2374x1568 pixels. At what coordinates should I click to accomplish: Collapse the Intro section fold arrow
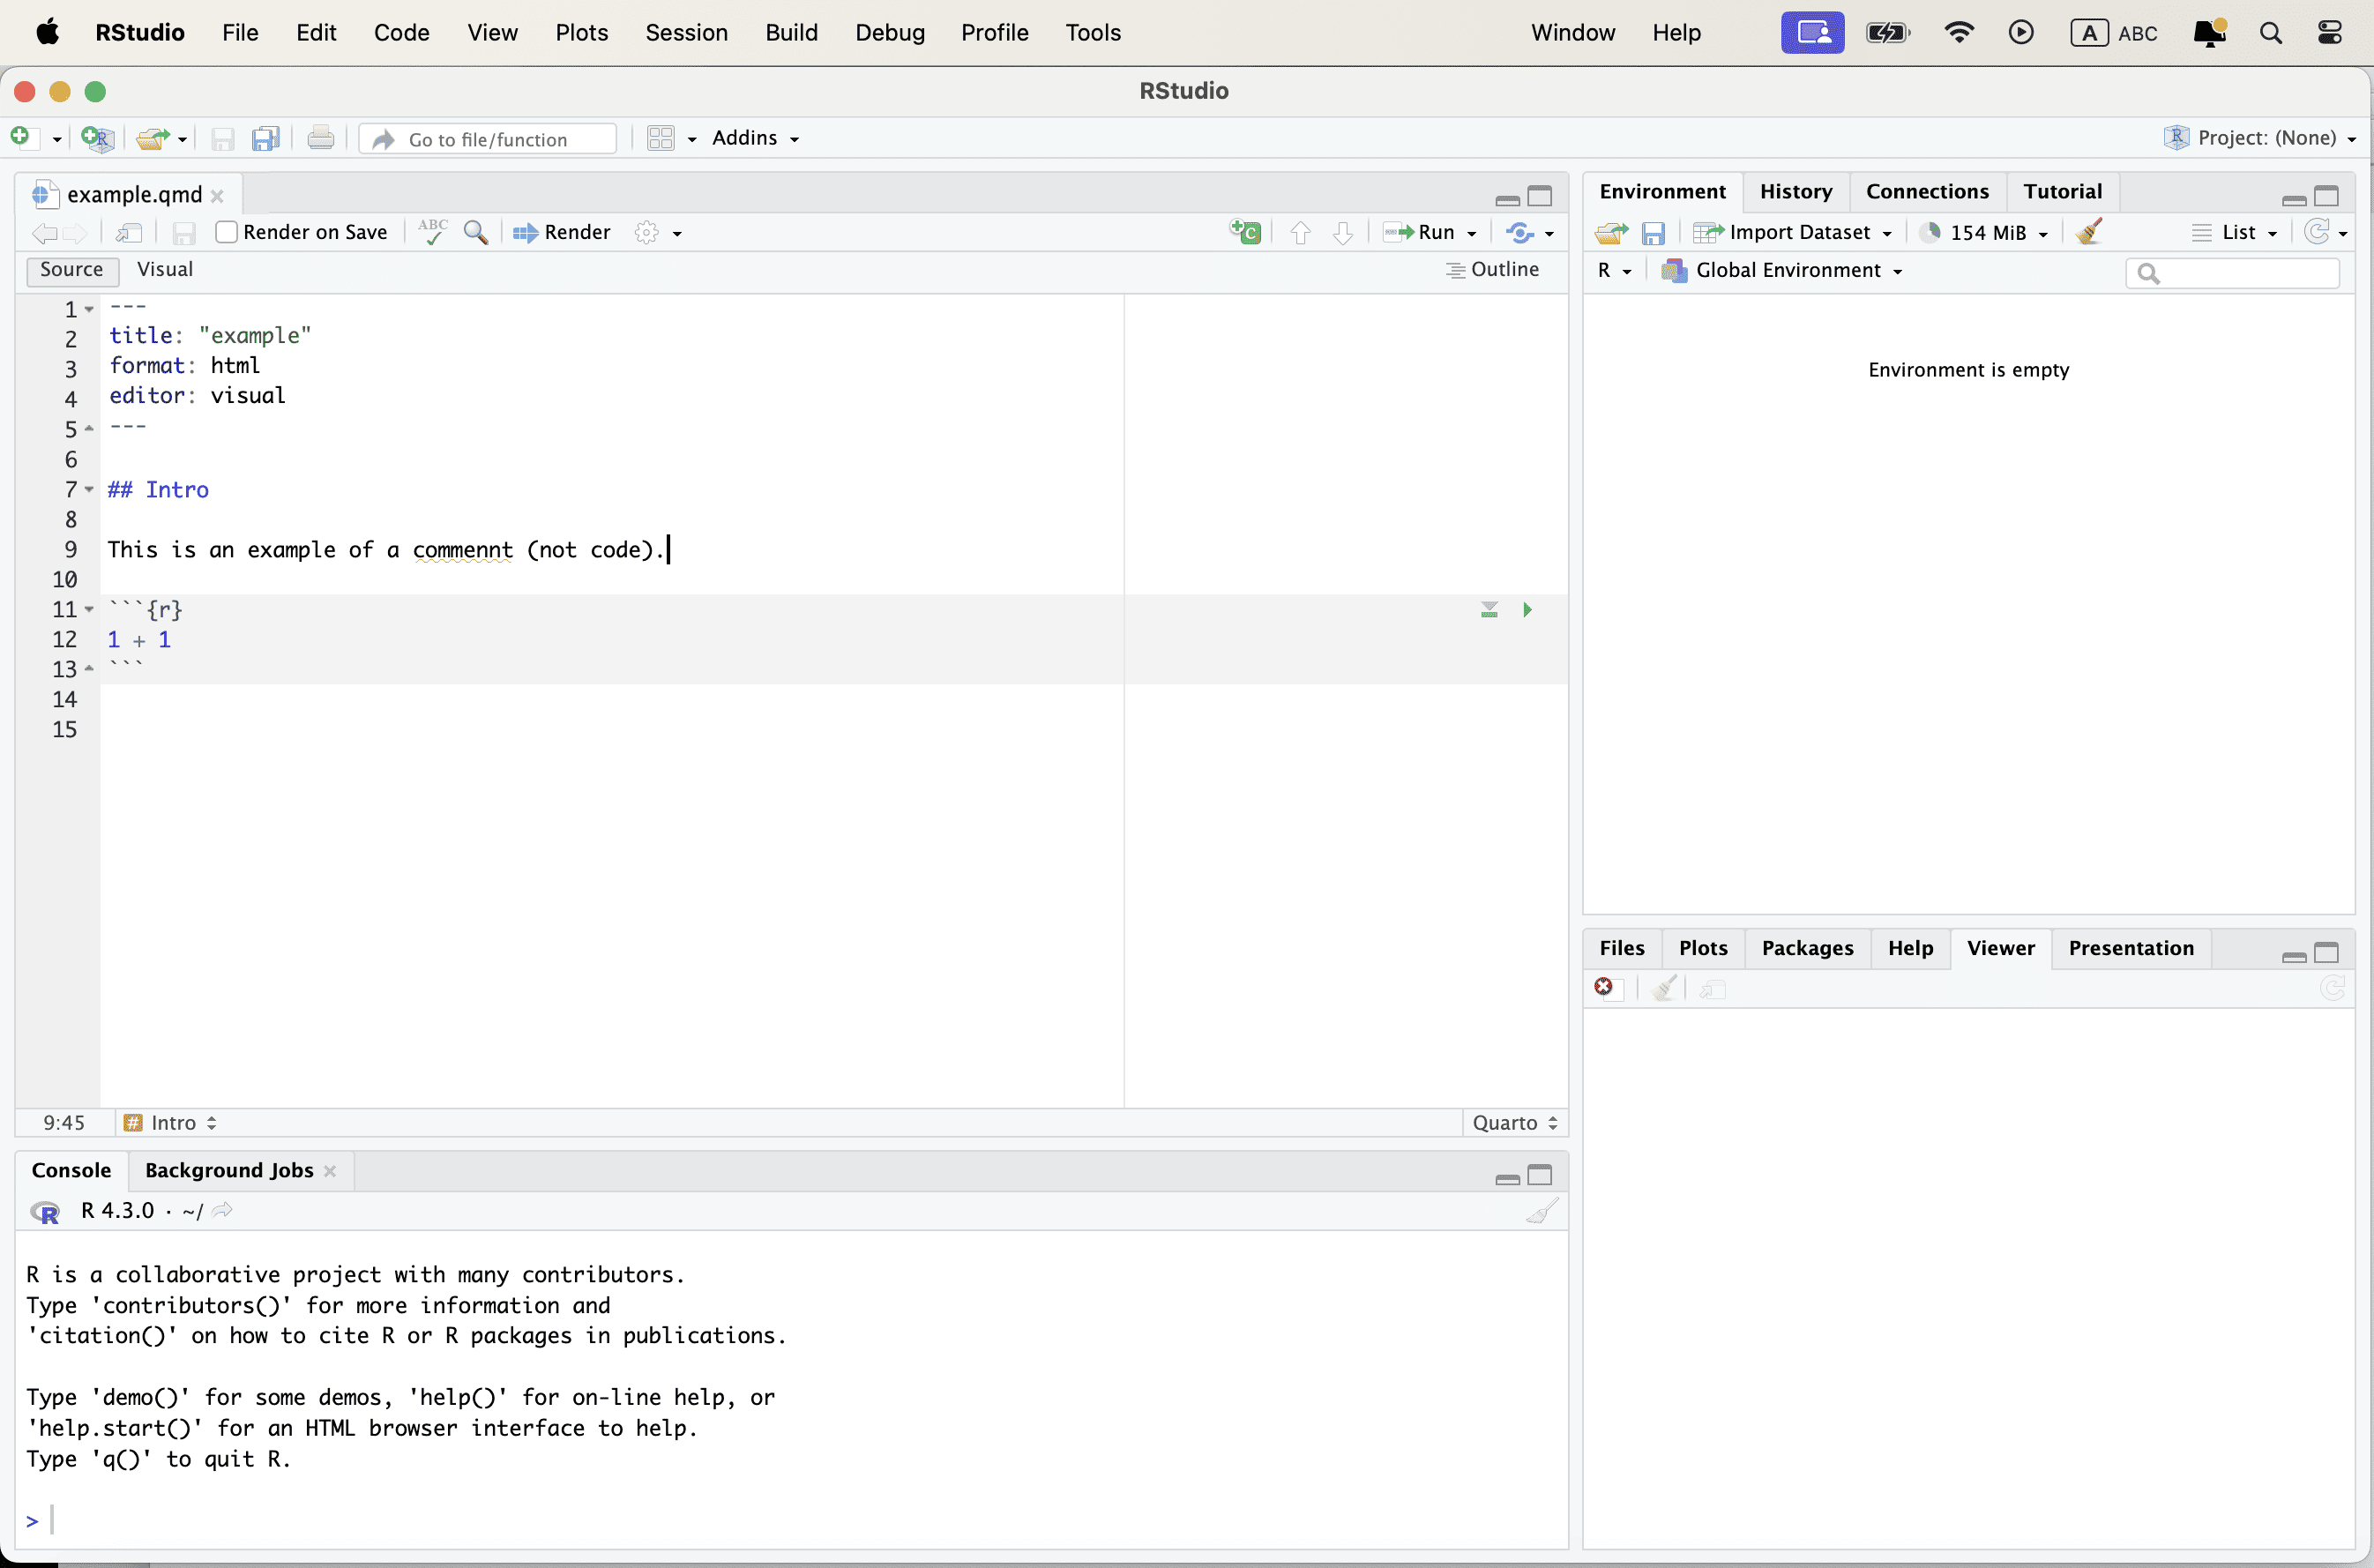(x=89, y=489)
